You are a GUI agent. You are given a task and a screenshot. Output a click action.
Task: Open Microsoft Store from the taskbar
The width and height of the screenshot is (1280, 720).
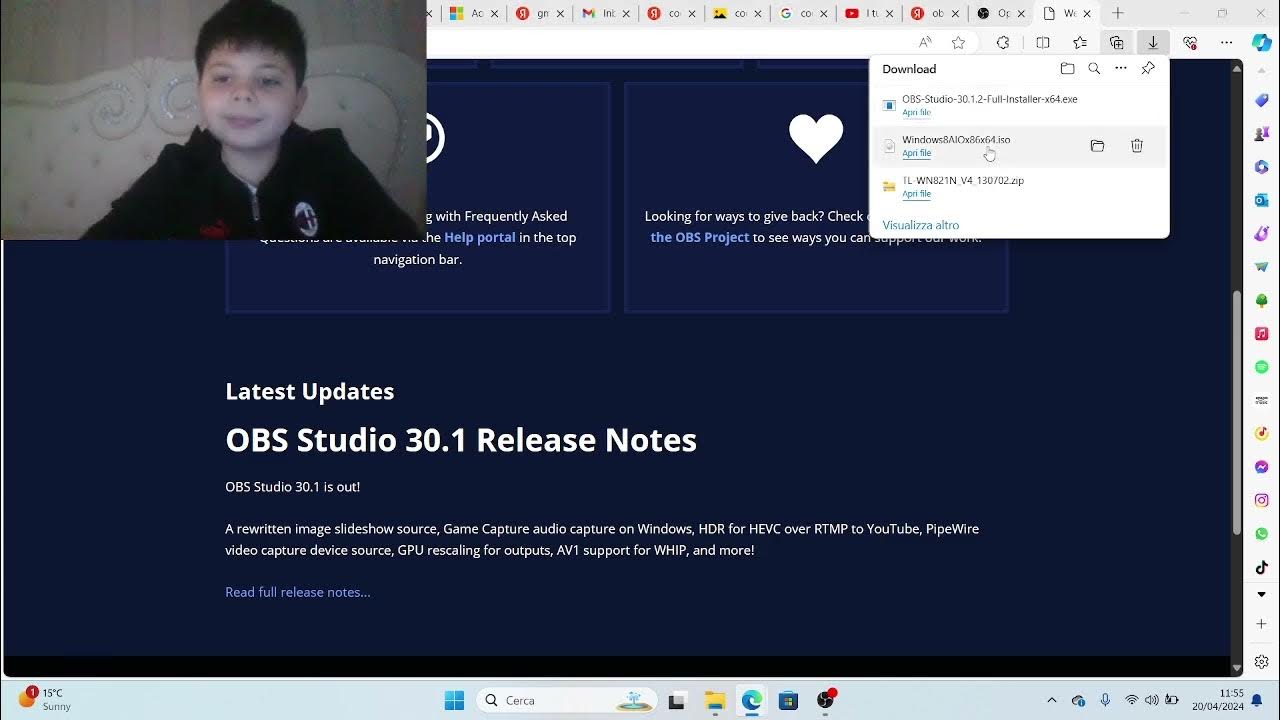[x=788, y=700]
